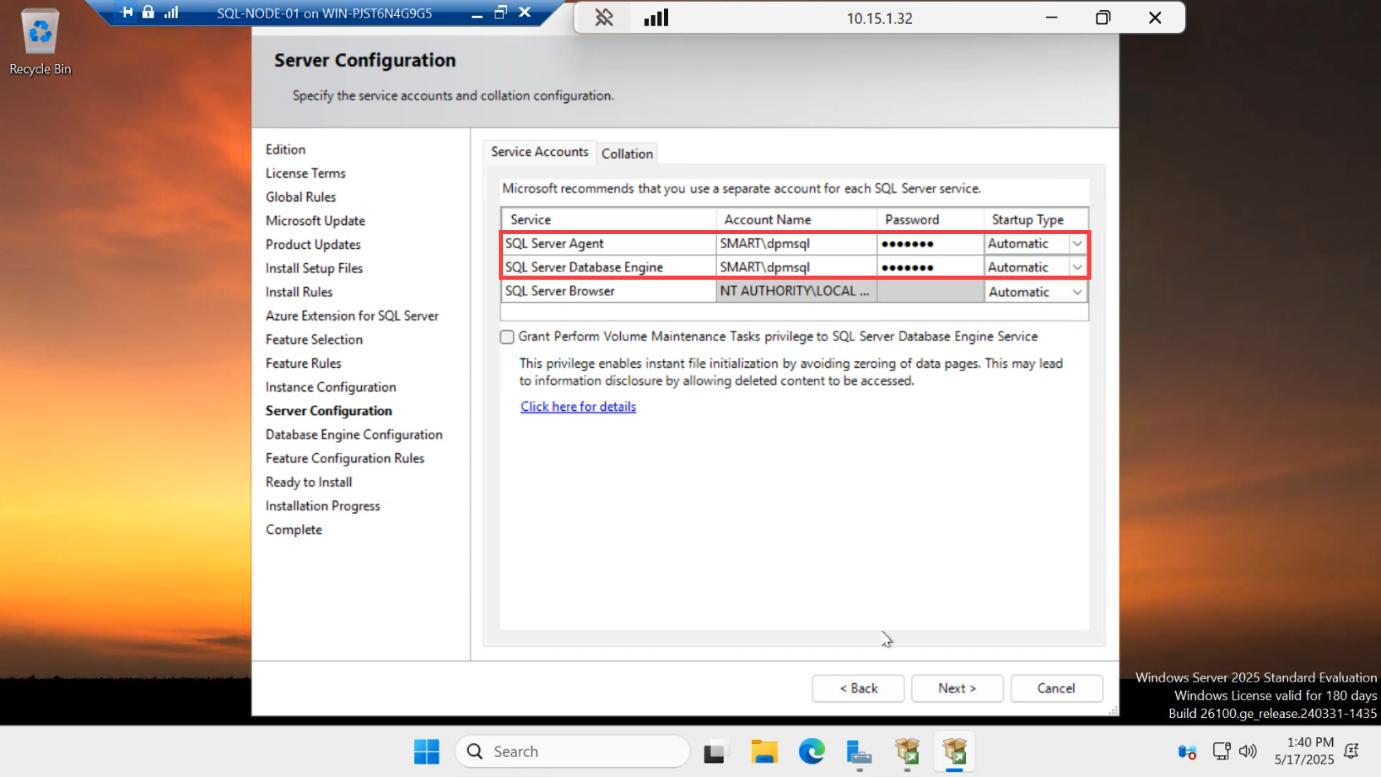1381x777 pixels.
Task: Click License Terms step in sidebar
Action: (x=305, y=174)
